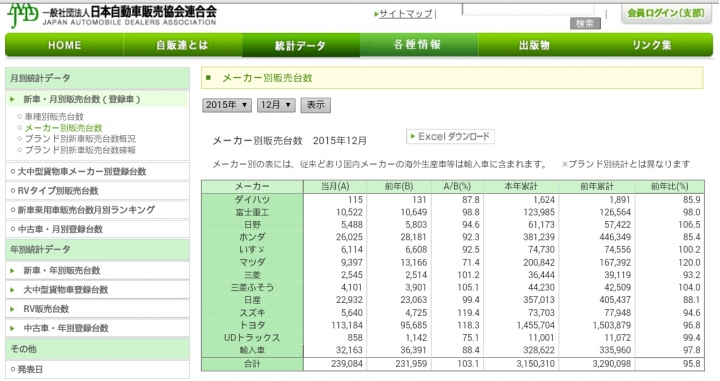Click the site search input field
This screenshot has height=381, width=720.
[x=528, y=10]
